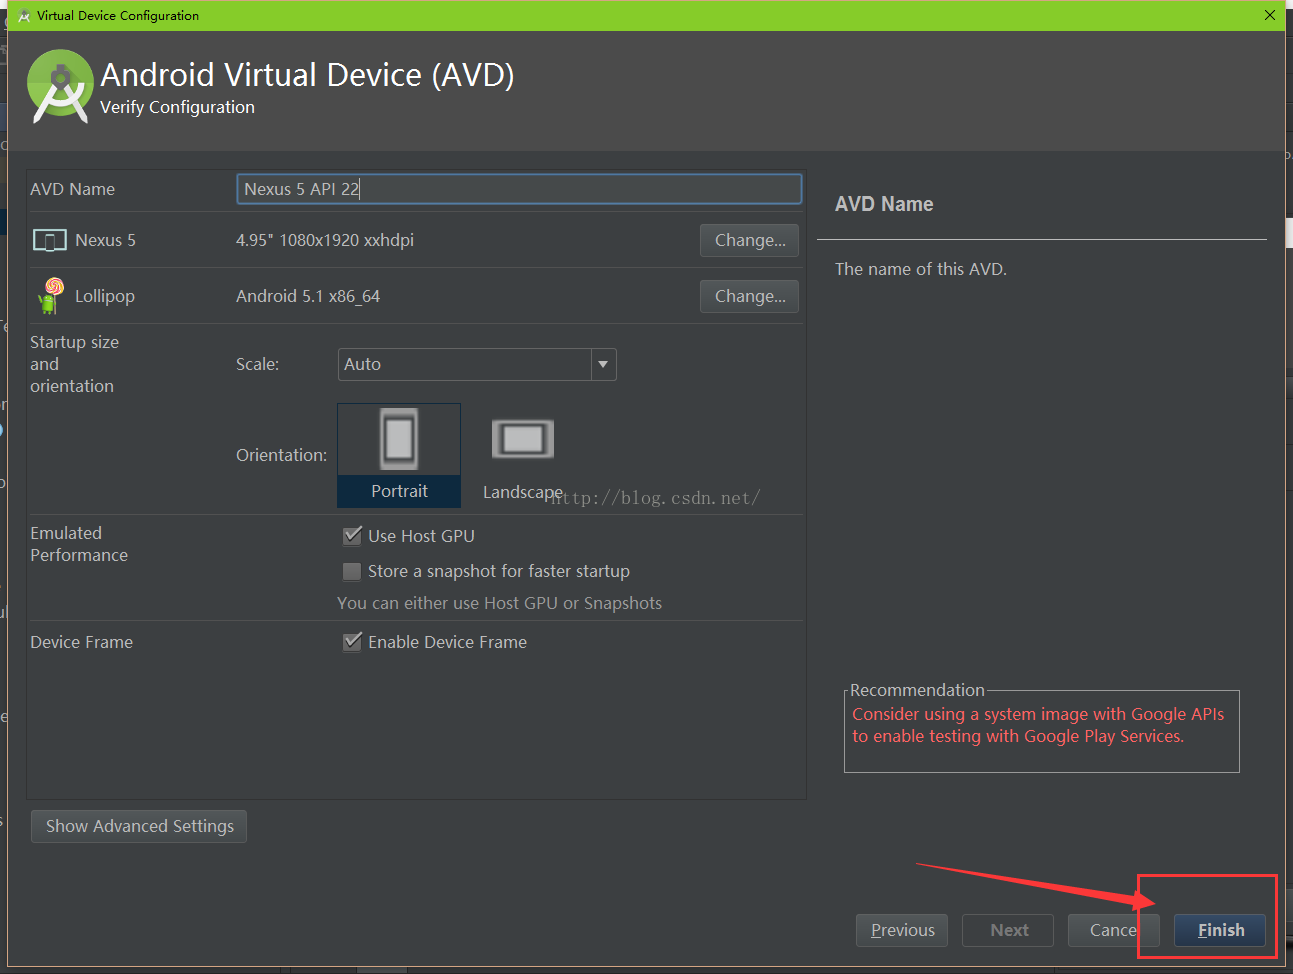Screen dimensions: 1293x974
Task: Click the 'Verify Configuration' subtitle
Action: tap(177, 107)
